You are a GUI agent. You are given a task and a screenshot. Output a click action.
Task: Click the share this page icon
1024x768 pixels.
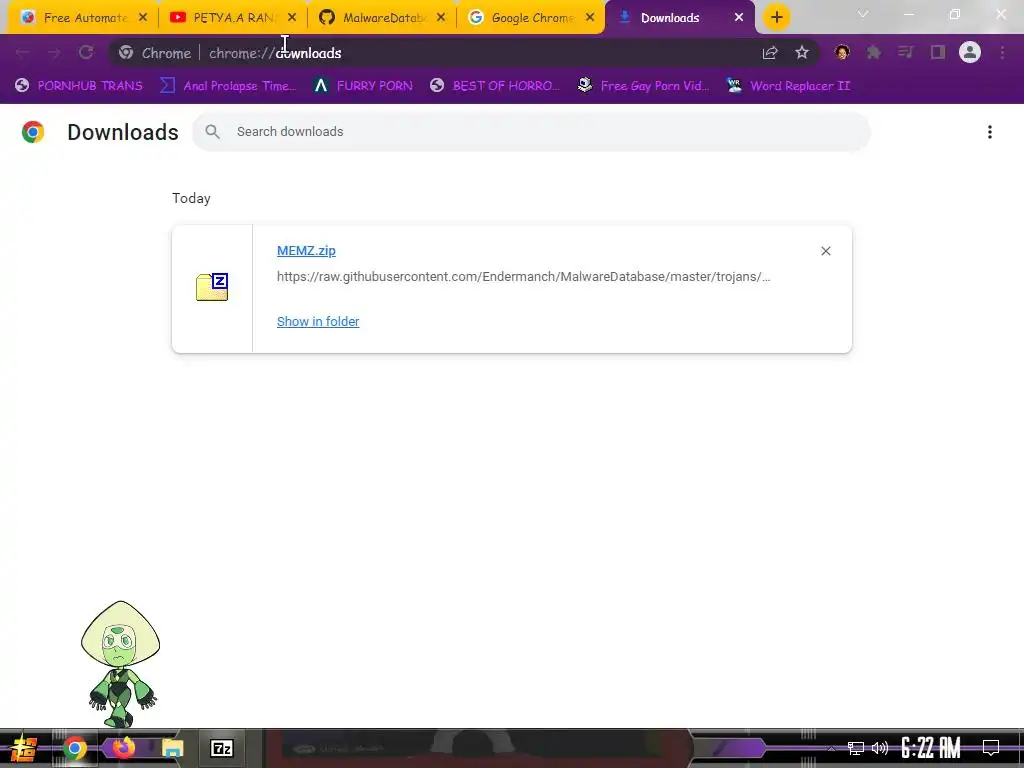point(770,53)
